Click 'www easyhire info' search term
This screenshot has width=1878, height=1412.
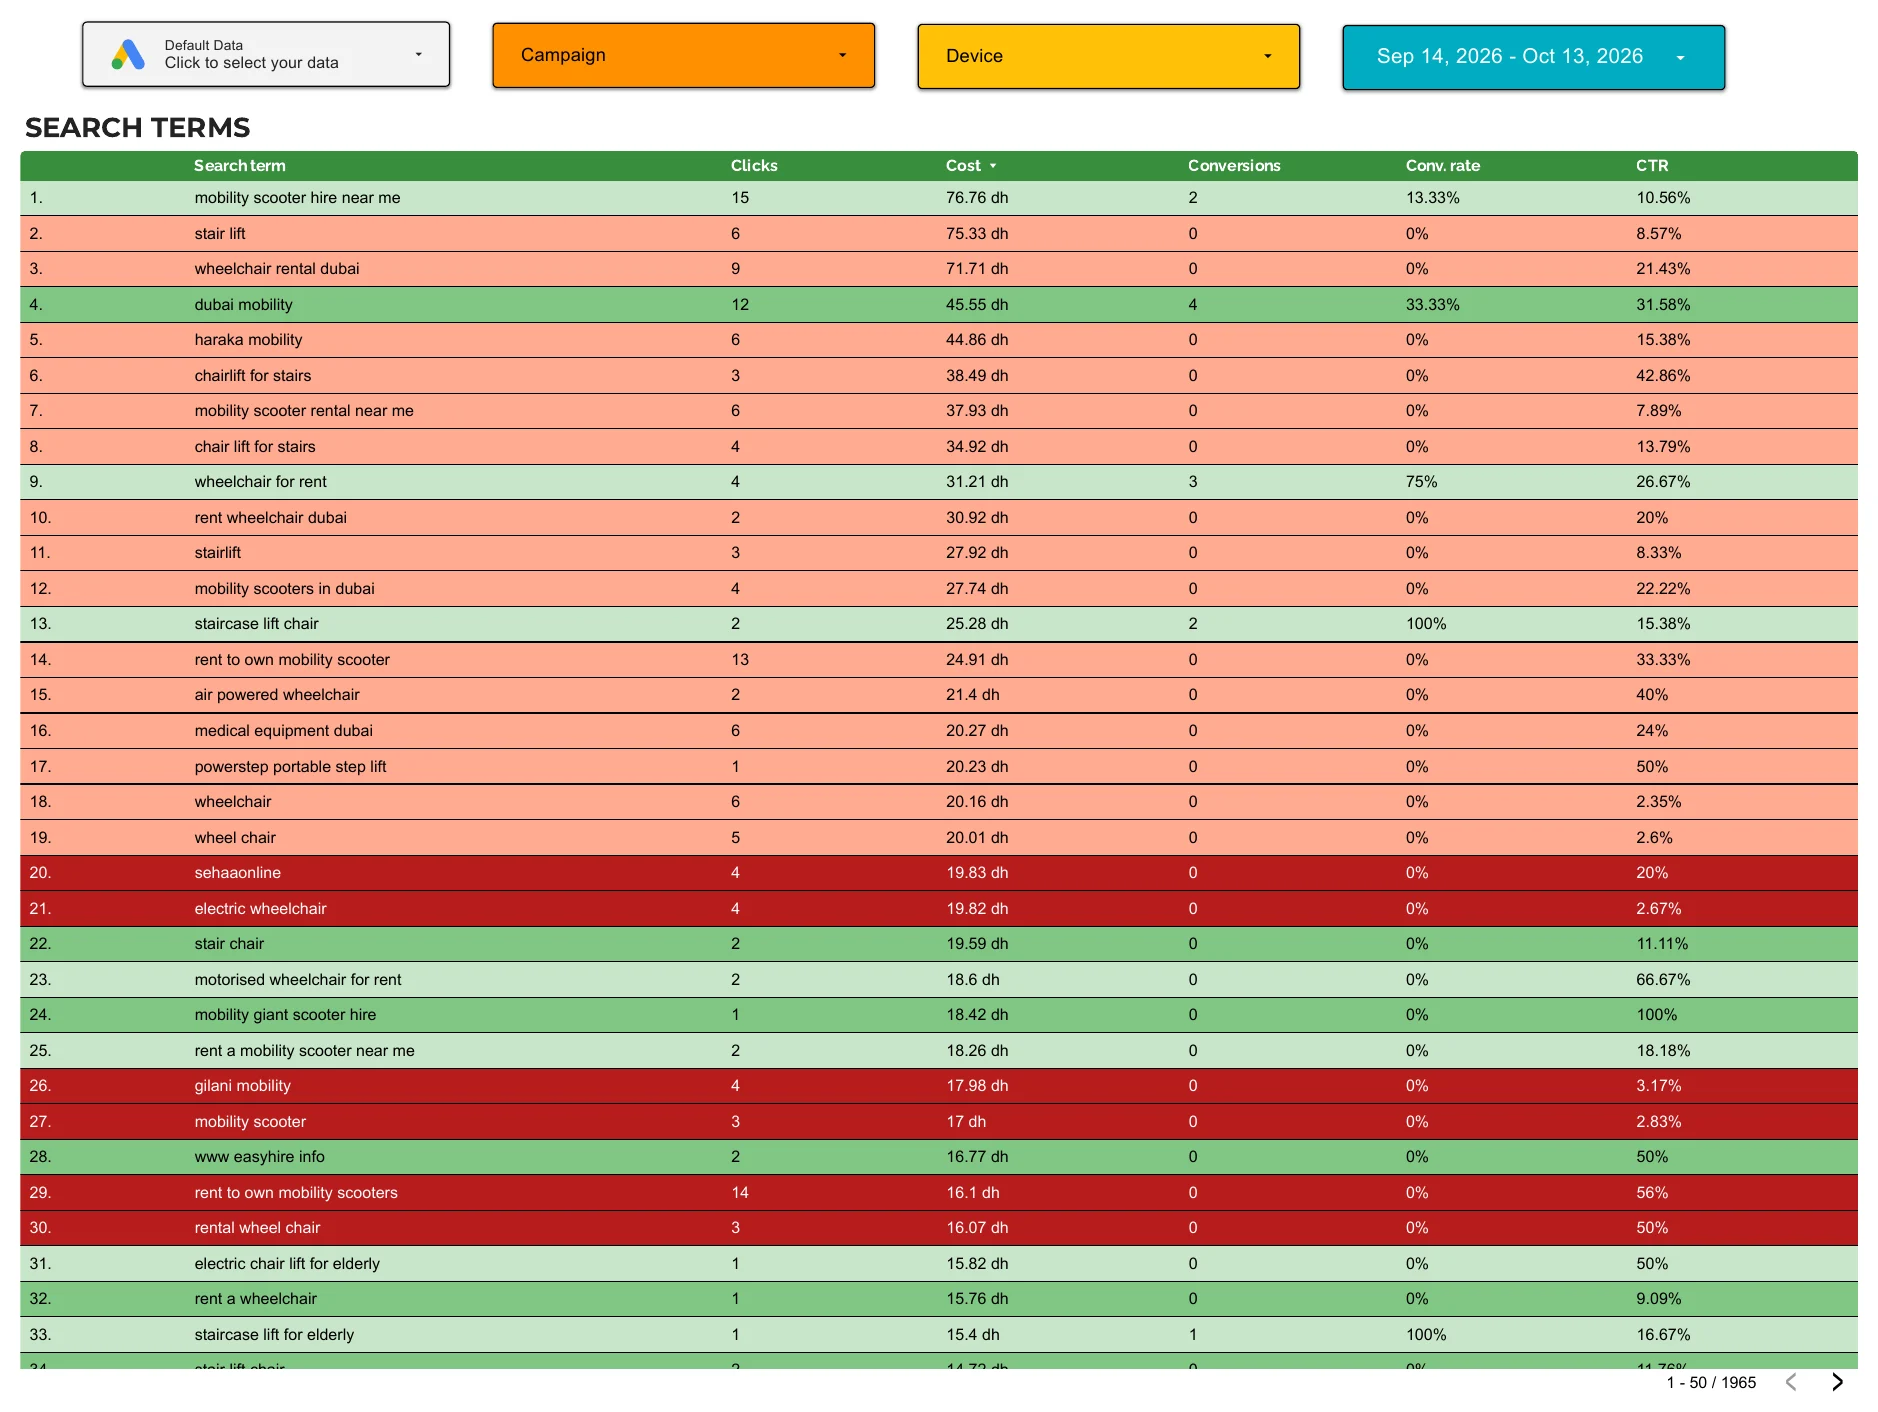tap(260, 1157)
